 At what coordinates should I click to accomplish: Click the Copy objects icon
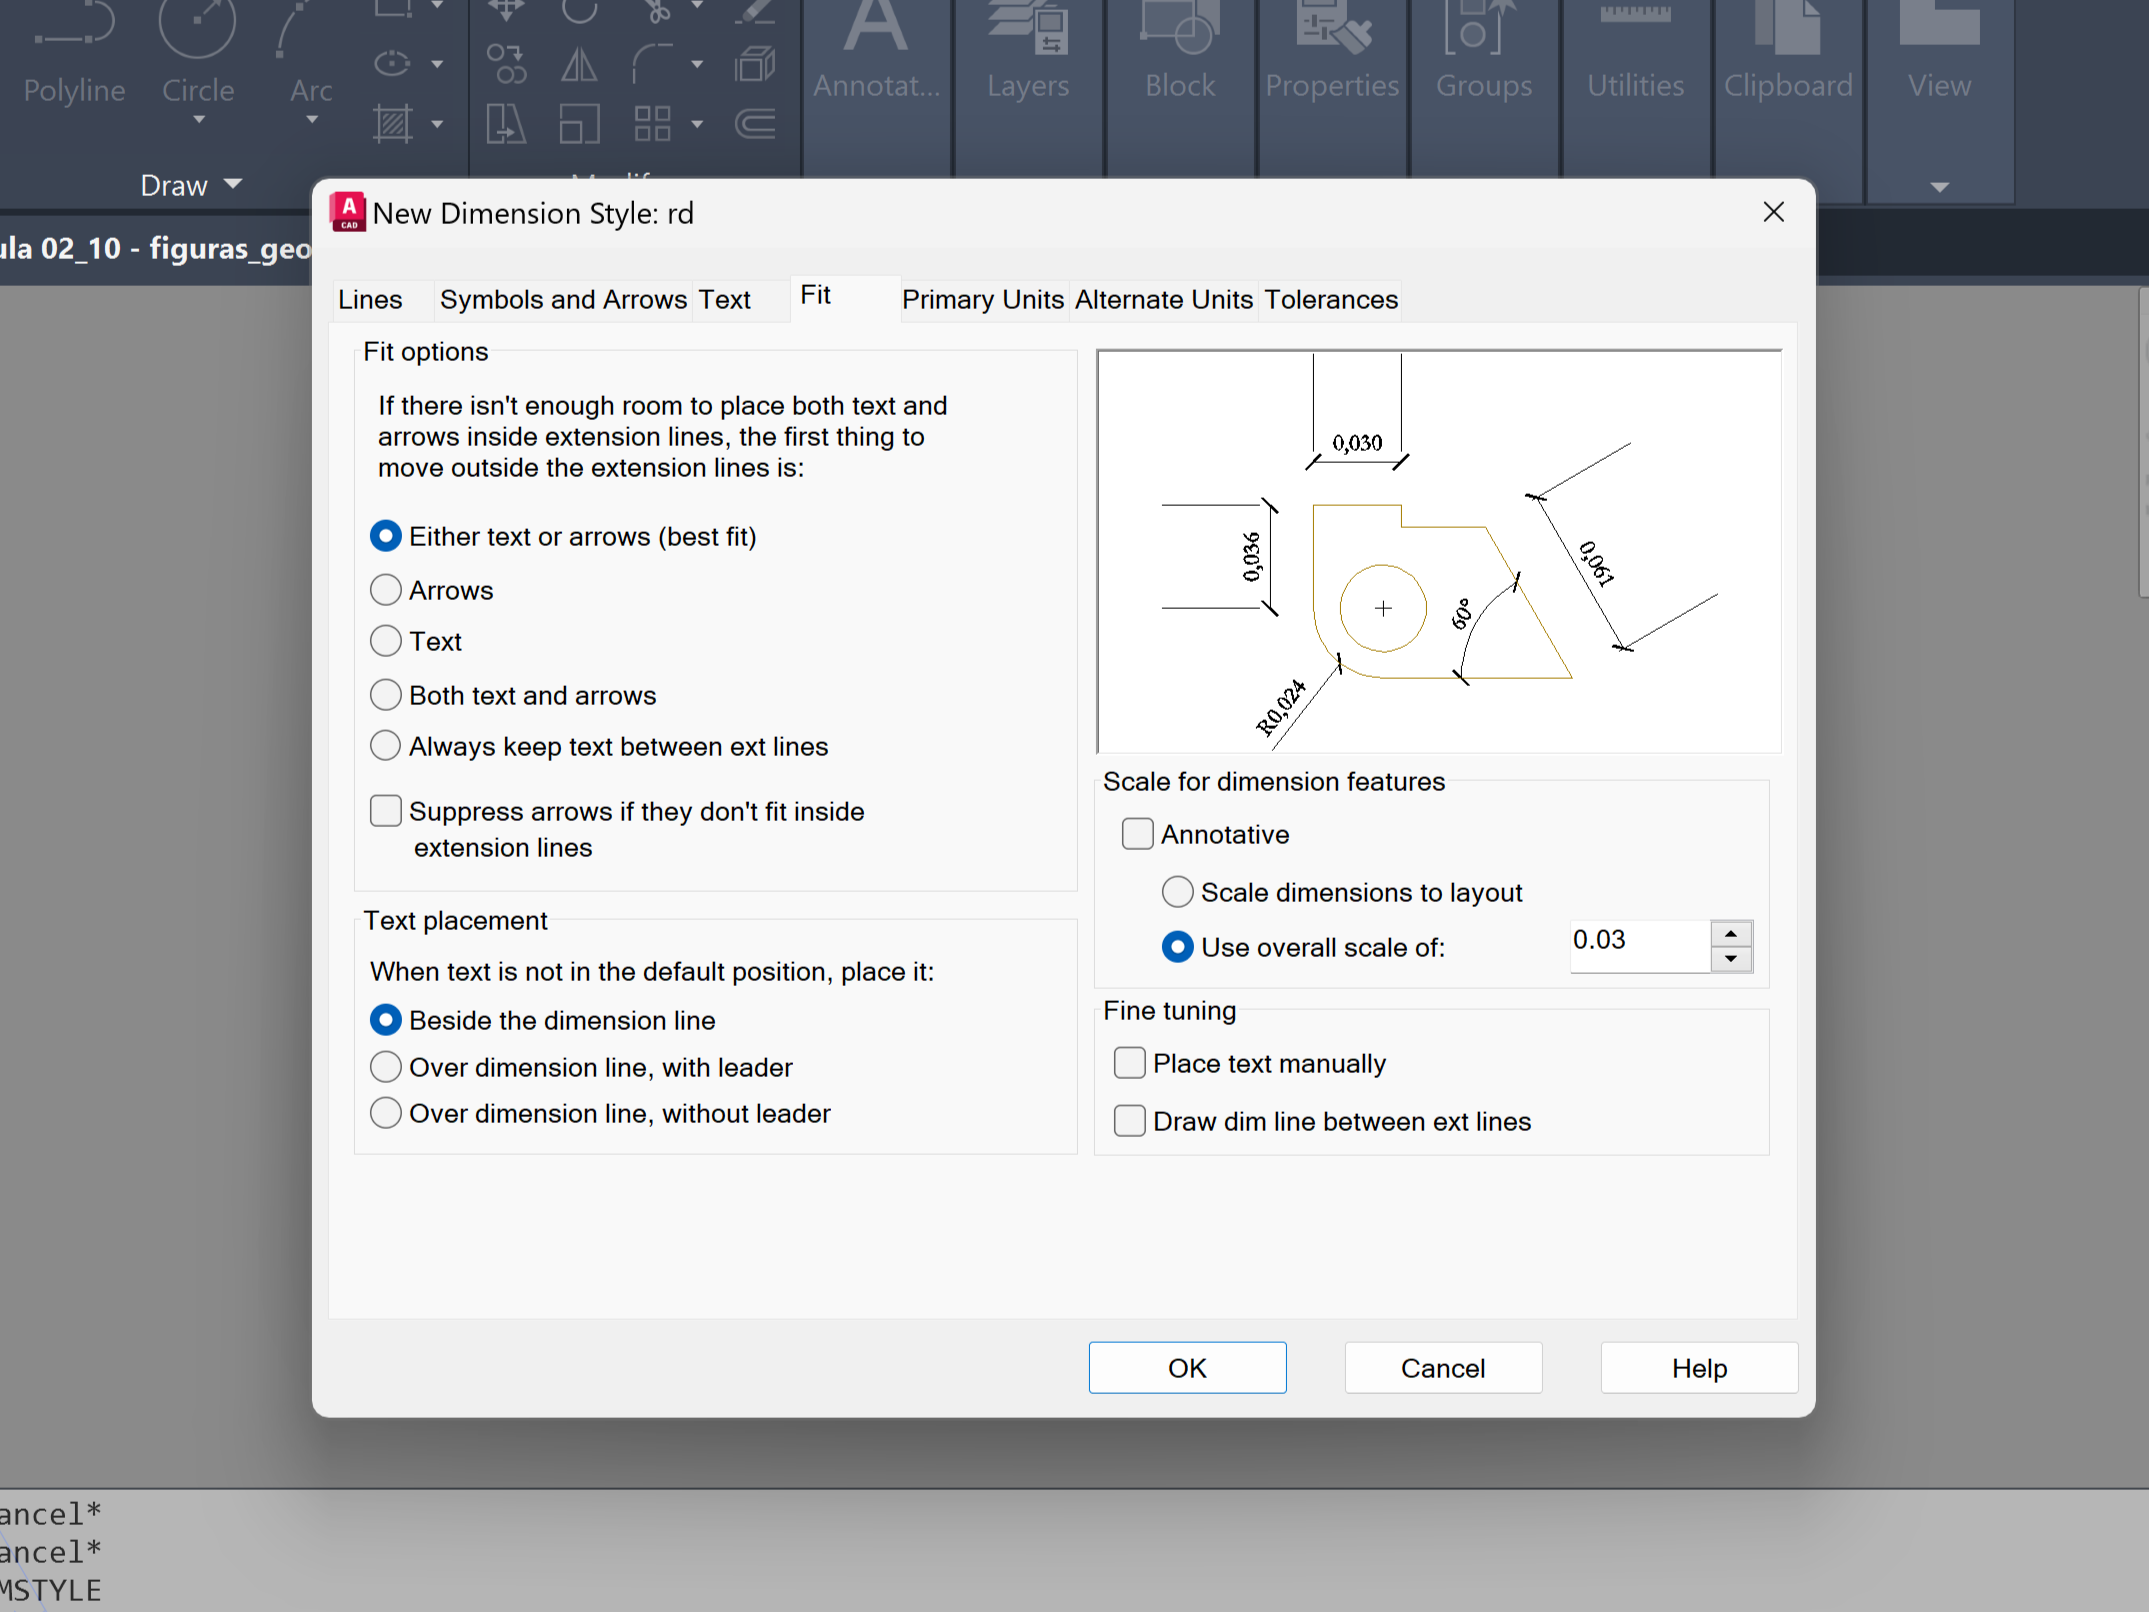[506, 66]
